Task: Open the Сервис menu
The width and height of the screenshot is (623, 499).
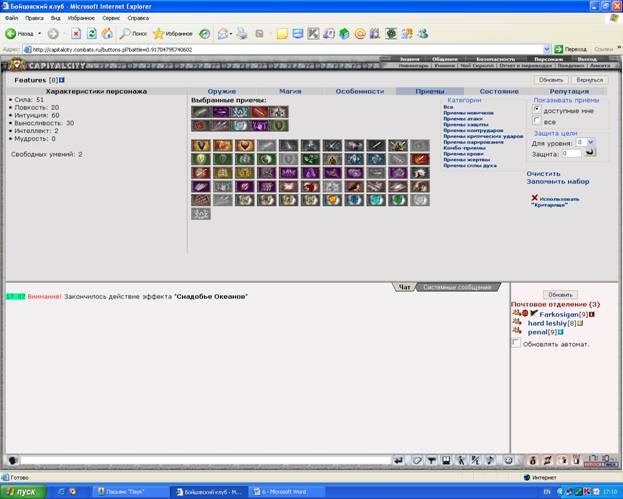Action: tap(111, 18)
